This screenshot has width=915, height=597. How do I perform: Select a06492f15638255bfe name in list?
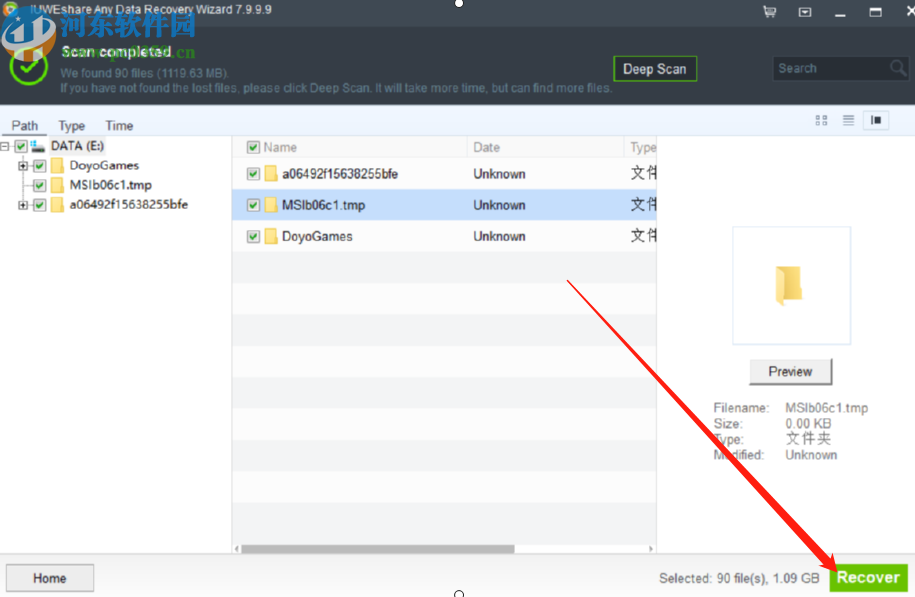pos(340,174)
